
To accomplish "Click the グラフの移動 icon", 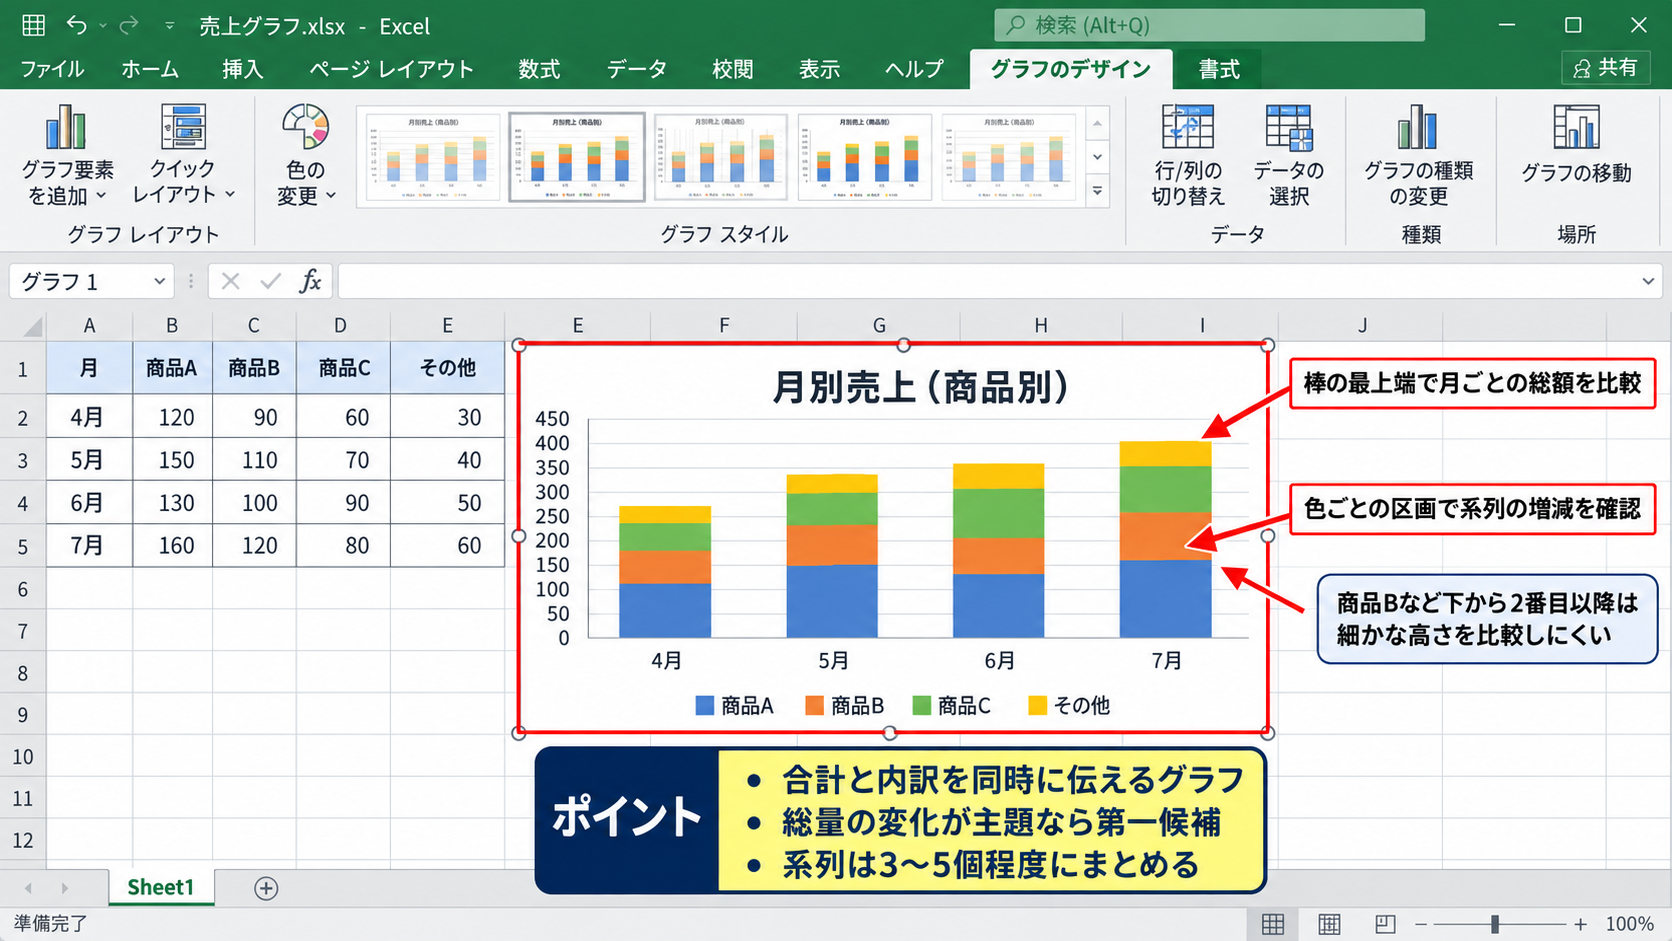I will point(1576,127).
